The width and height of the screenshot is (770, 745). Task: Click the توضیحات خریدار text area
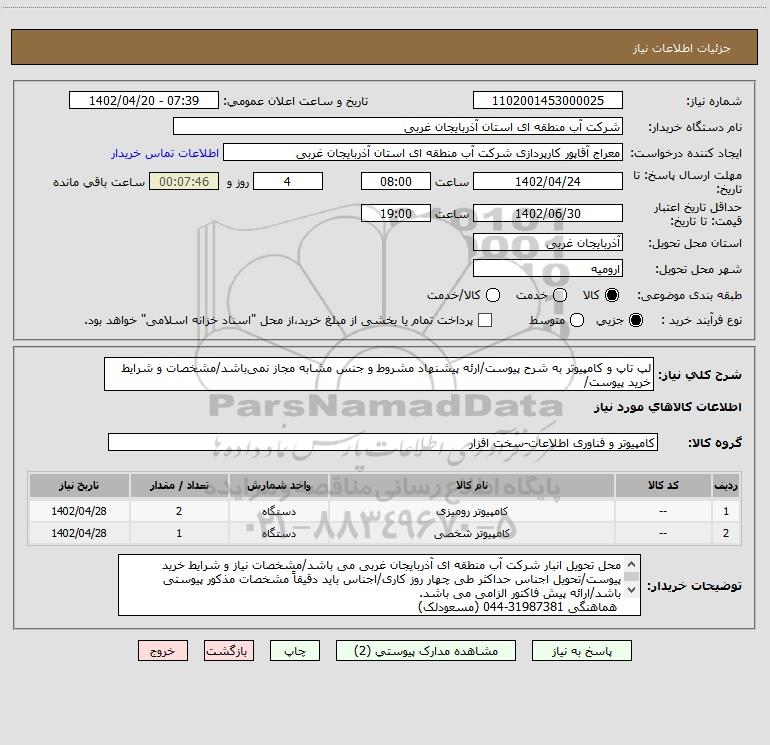coord(379,585)
